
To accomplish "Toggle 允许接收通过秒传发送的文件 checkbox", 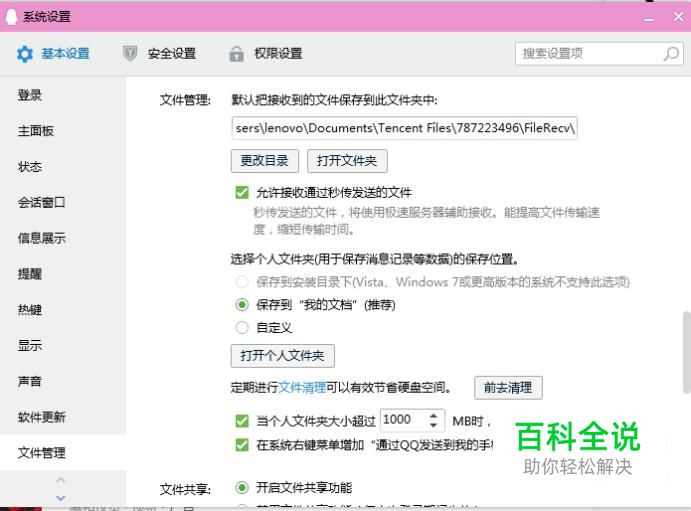I will (242, 193).
